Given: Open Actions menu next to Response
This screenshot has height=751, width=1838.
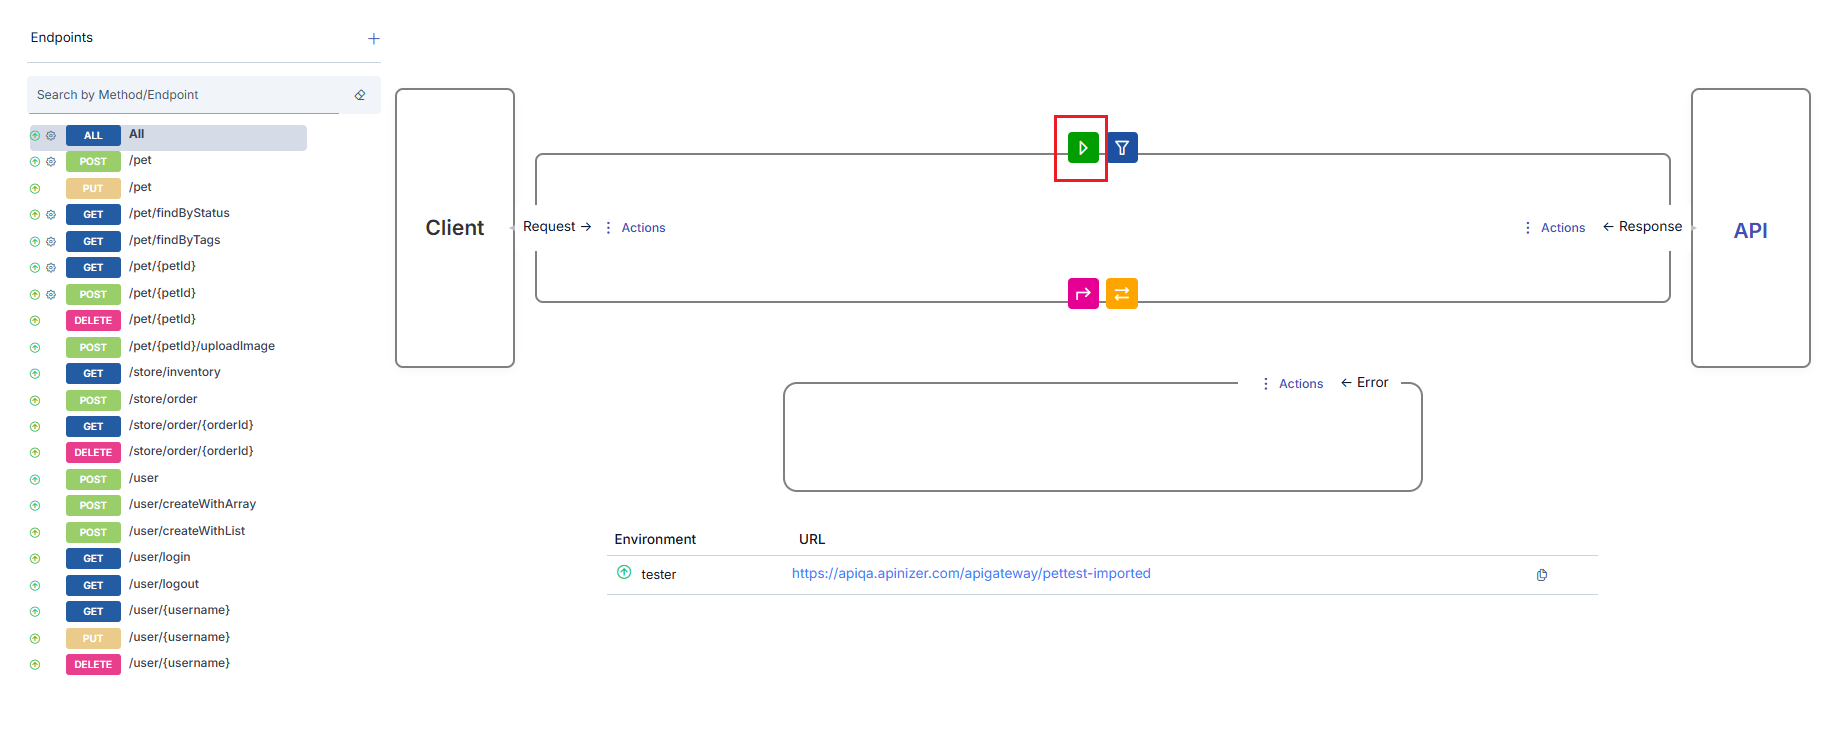Looking at the screenshot, I should 1555,228.
